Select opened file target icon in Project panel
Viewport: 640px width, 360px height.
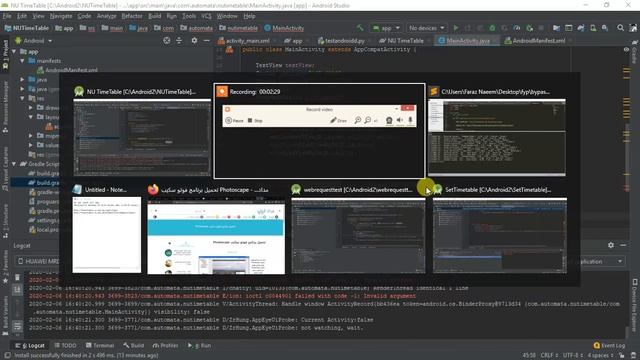(x=167, y=40)
